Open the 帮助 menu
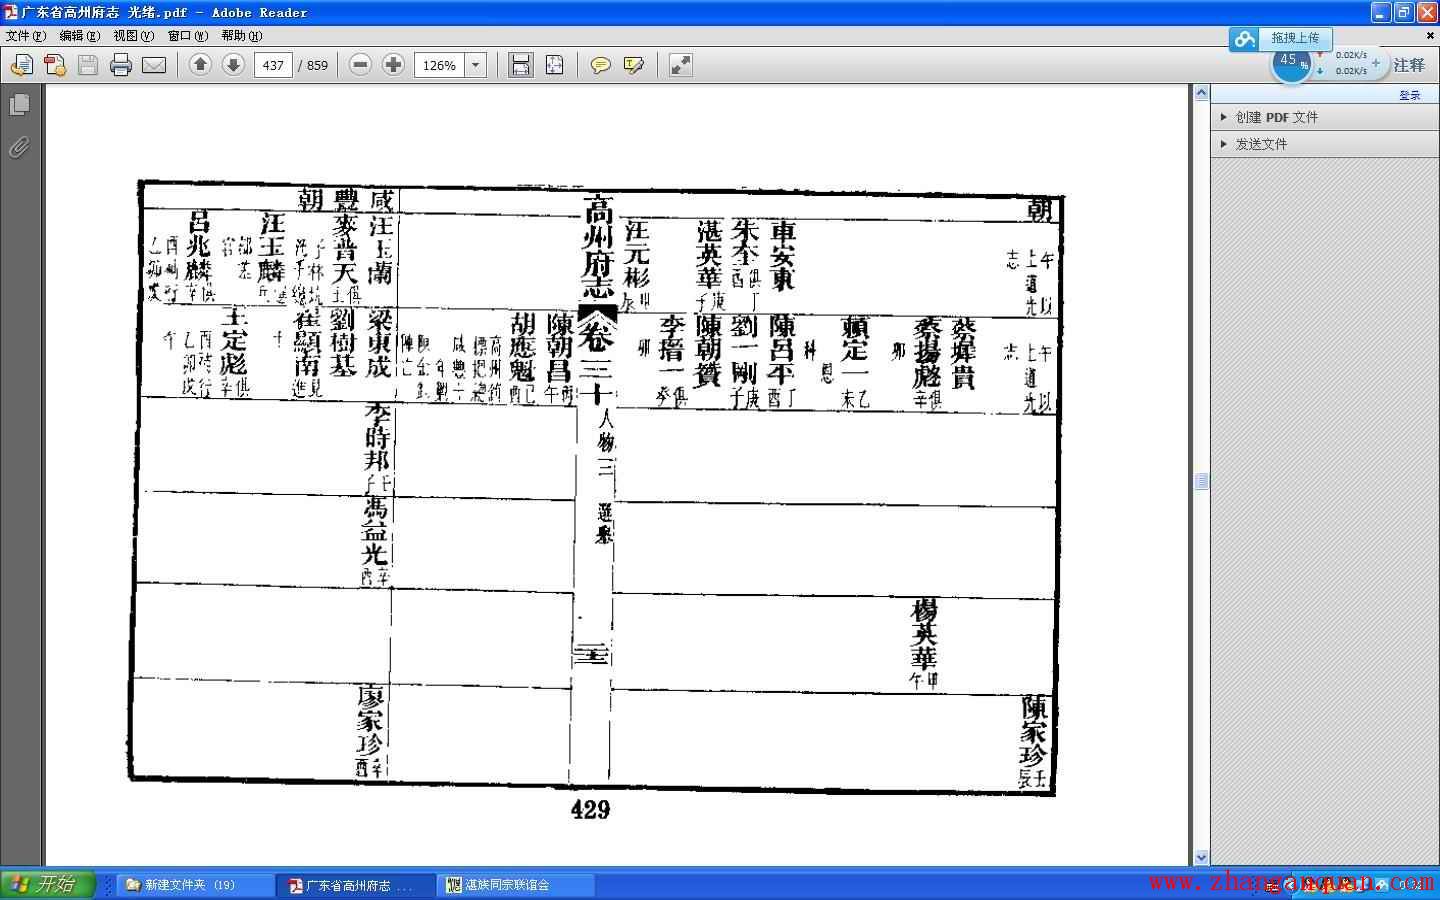The image size is (1440, 900). [241, 35]
